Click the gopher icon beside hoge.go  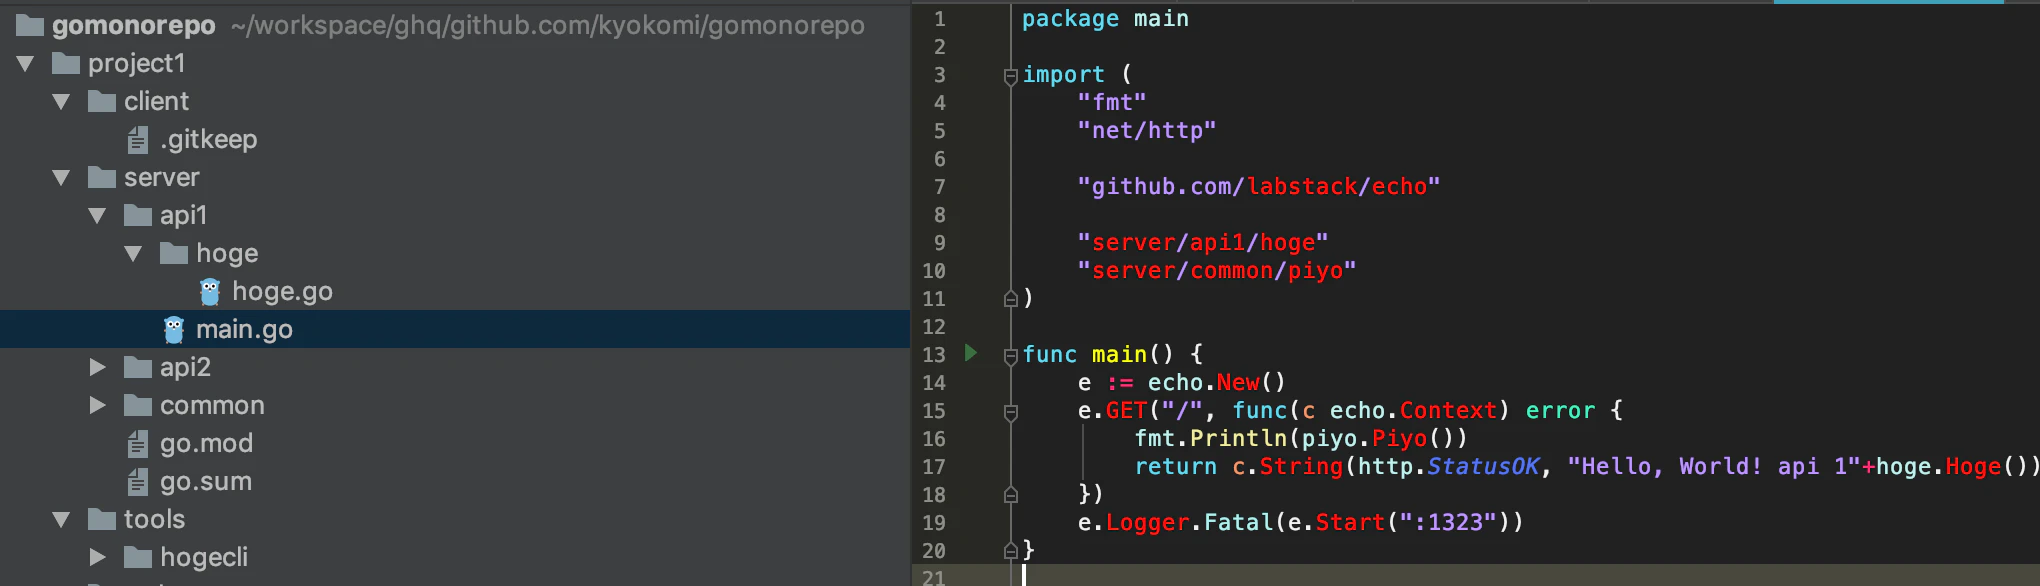[x=210, y=292]
